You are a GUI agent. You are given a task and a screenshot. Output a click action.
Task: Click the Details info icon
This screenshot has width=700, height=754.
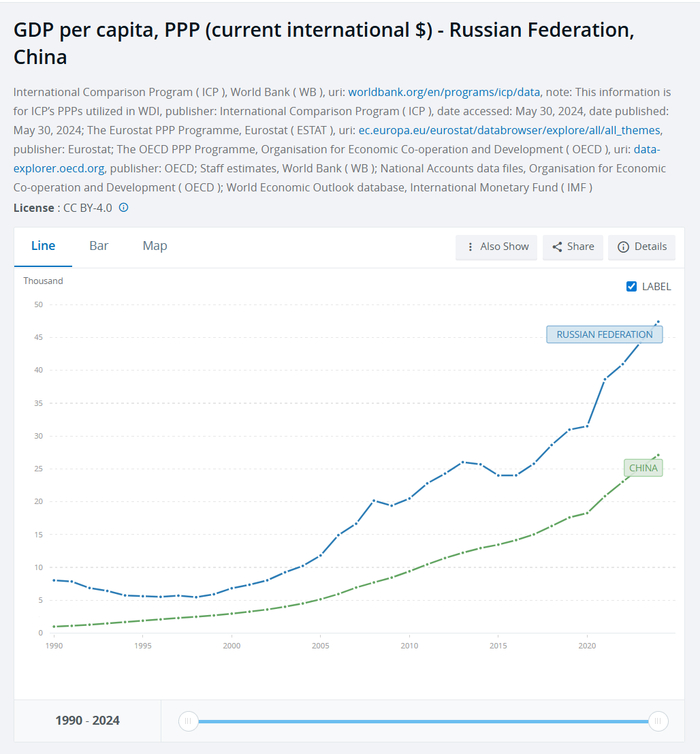click(x=623, y=247)
